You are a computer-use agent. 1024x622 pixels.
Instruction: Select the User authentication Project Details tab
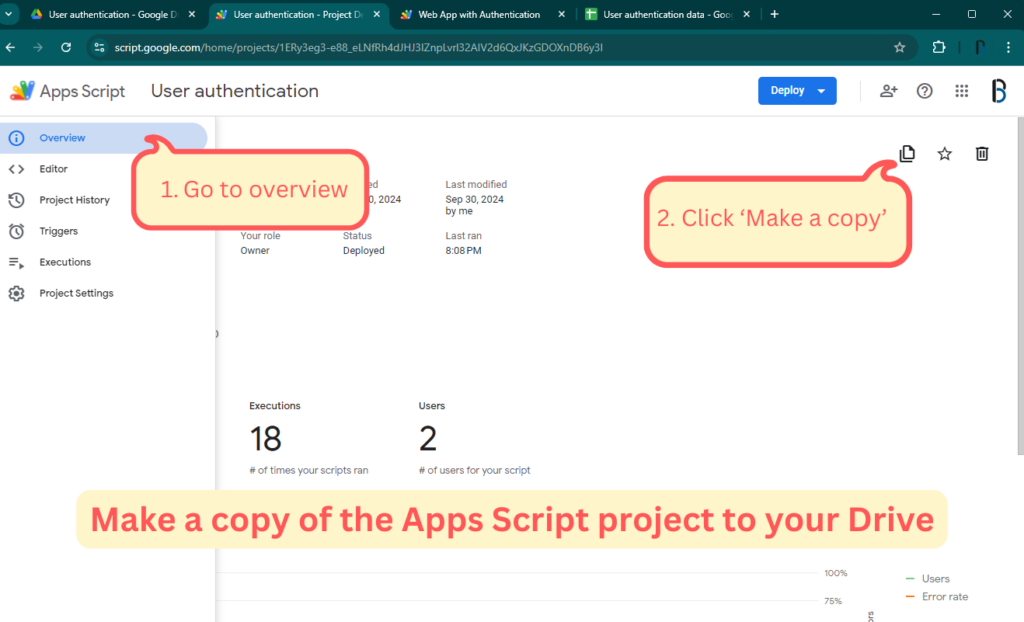297,14
